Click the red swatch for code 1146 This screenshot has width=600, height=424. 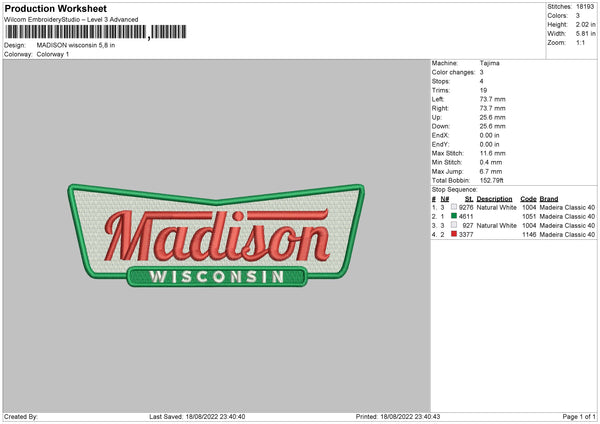coord(454,234)
